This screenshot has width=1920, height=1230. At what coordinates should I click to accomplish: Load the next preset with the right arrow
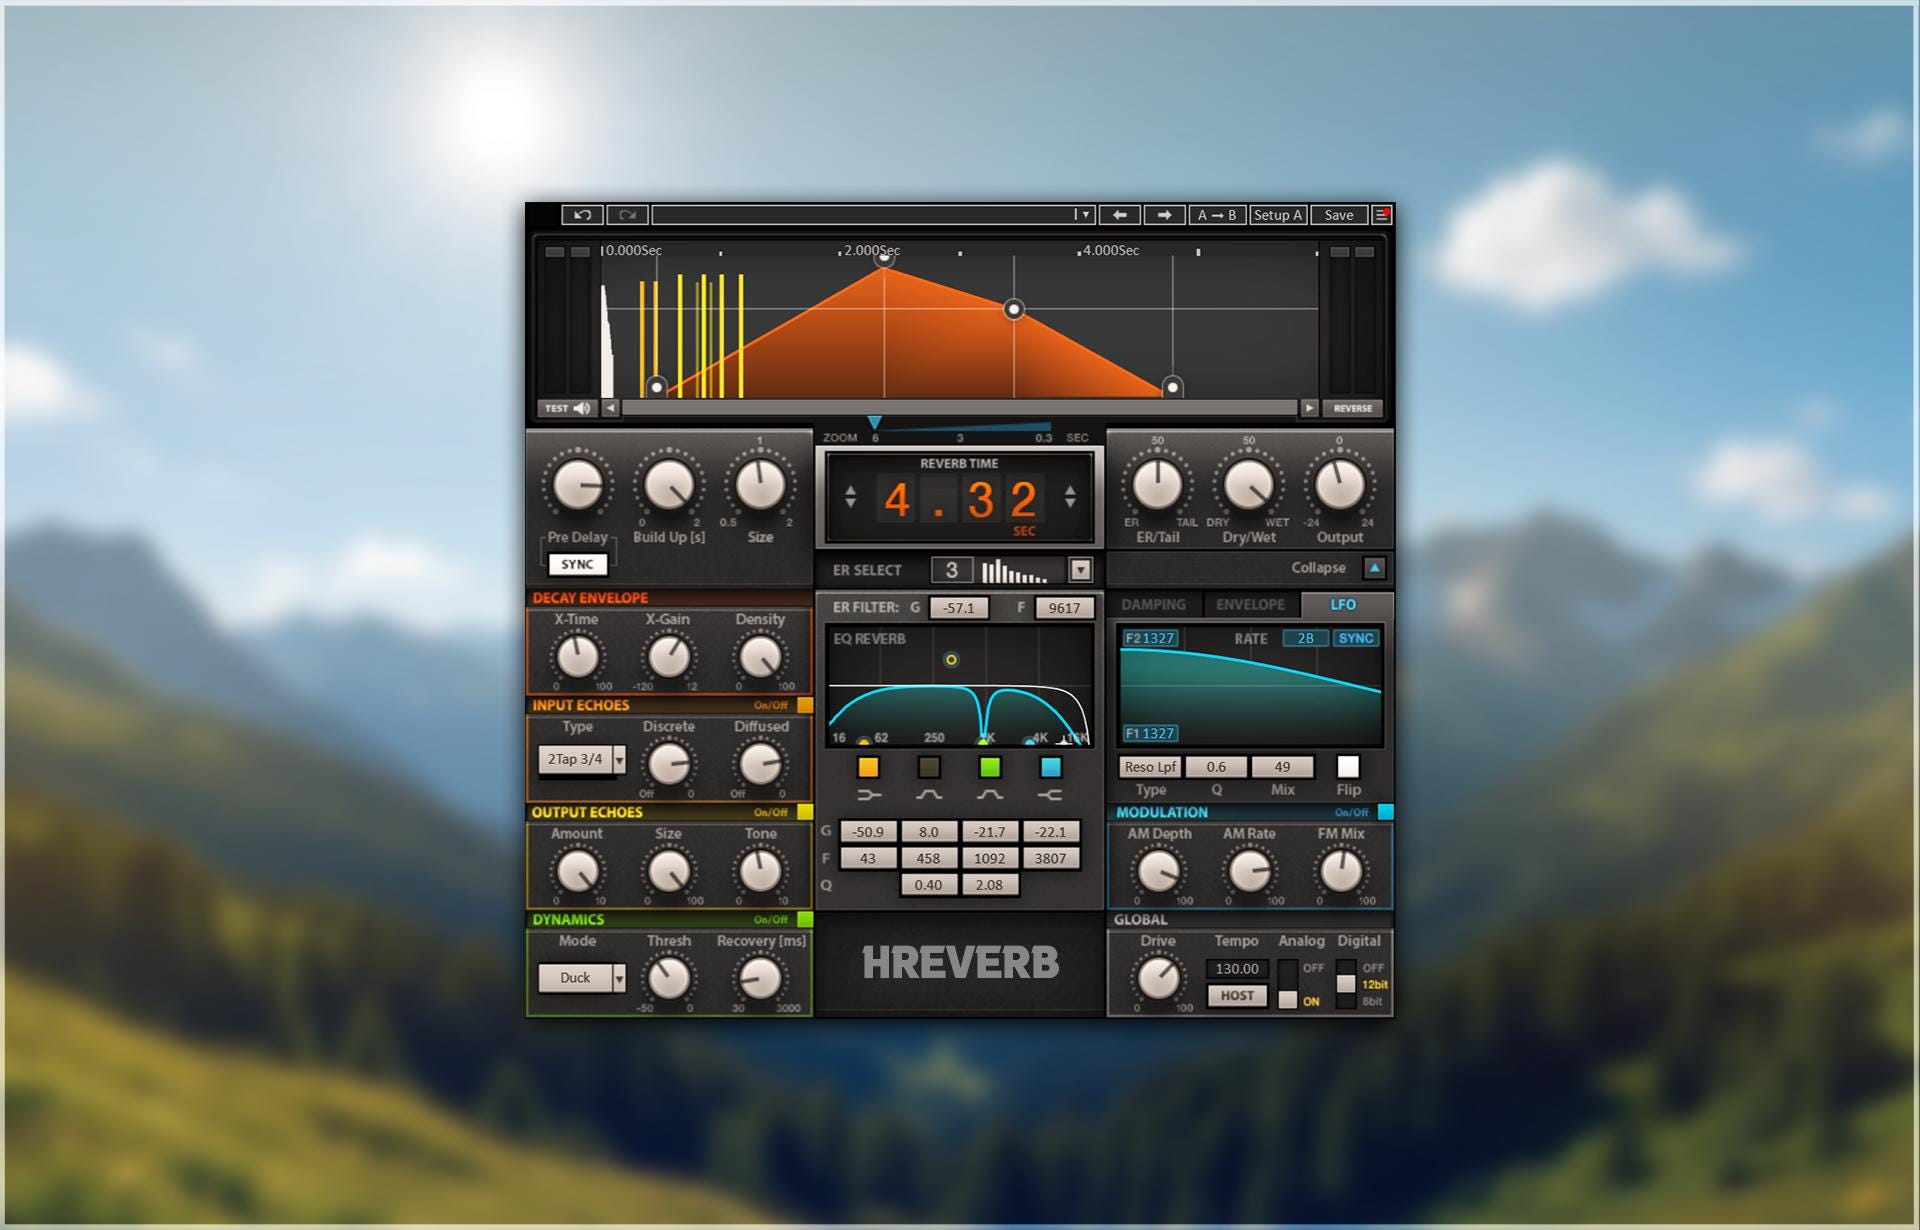point(1164,215)
